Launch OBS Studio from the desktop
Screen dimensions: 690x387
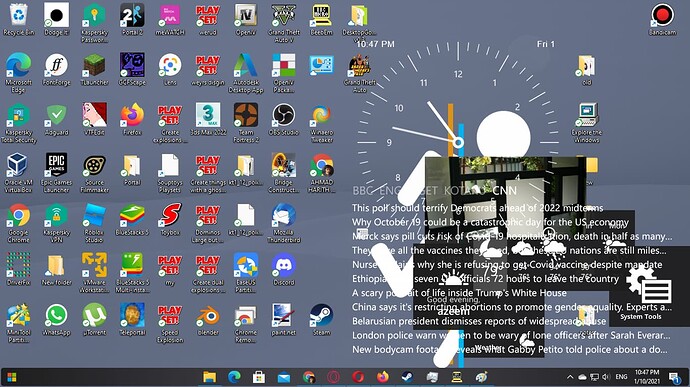coord(283,119)
